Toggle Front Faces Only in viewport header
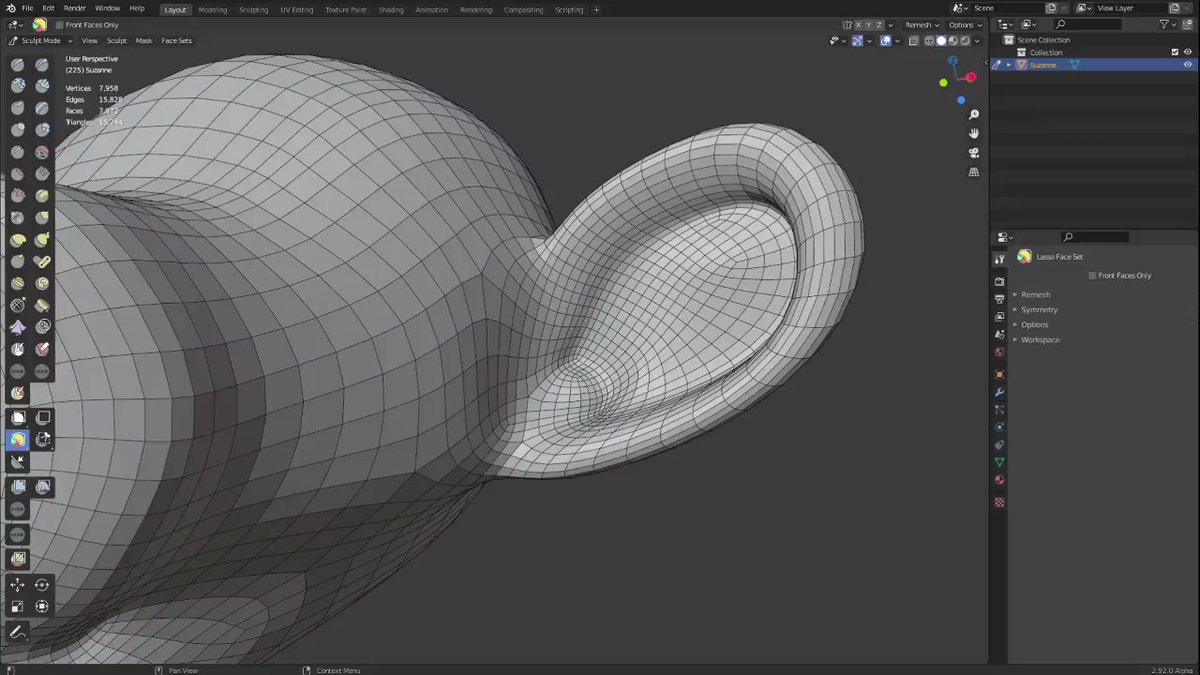This screenshot has height=675, width=1200. pos(59,25)
